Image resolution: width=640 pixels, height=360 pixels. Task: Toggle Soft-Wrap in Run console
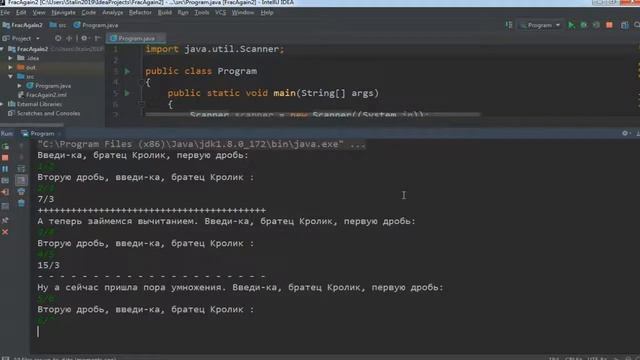[21, 169]
